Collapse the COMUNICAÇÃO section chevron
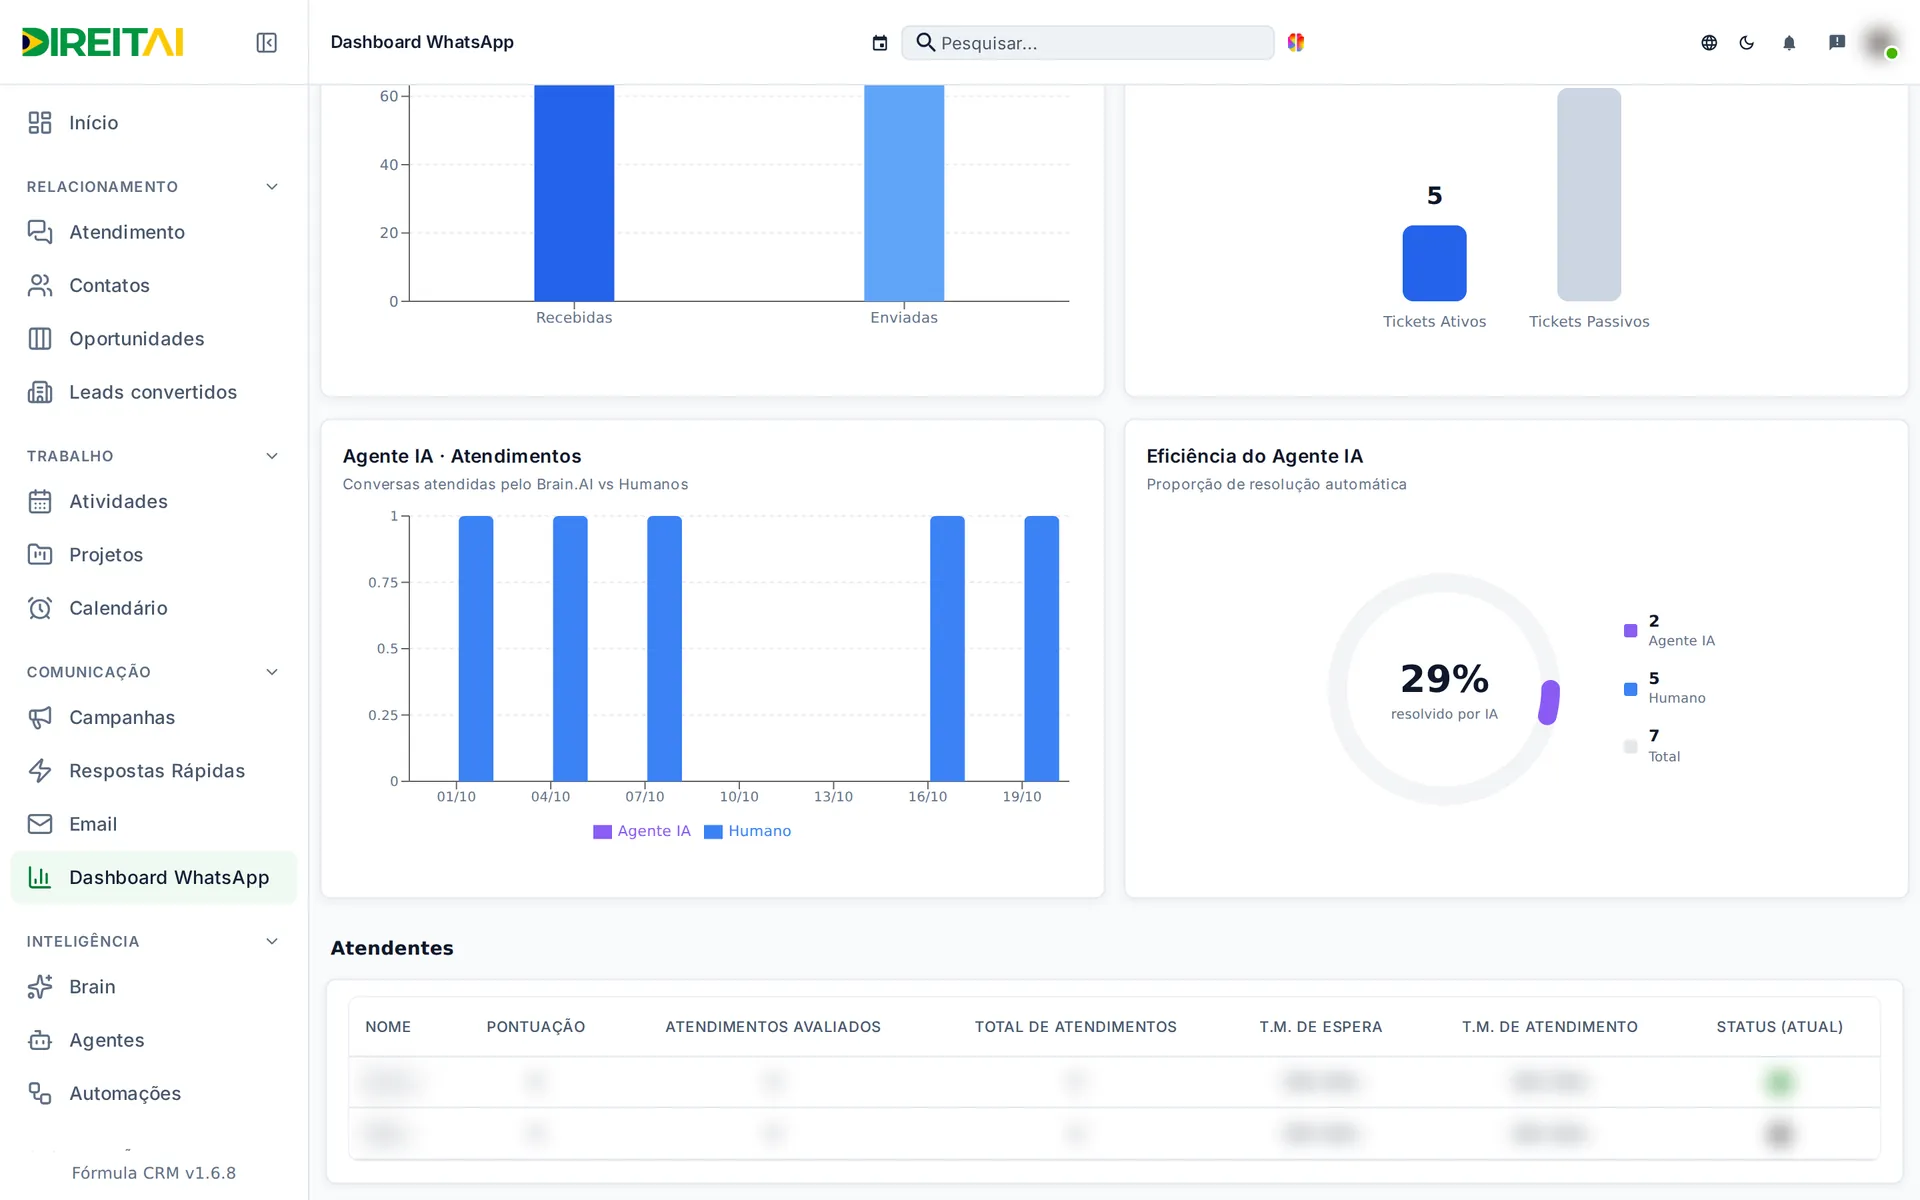 pyautogui.click(x=272, y=672)
